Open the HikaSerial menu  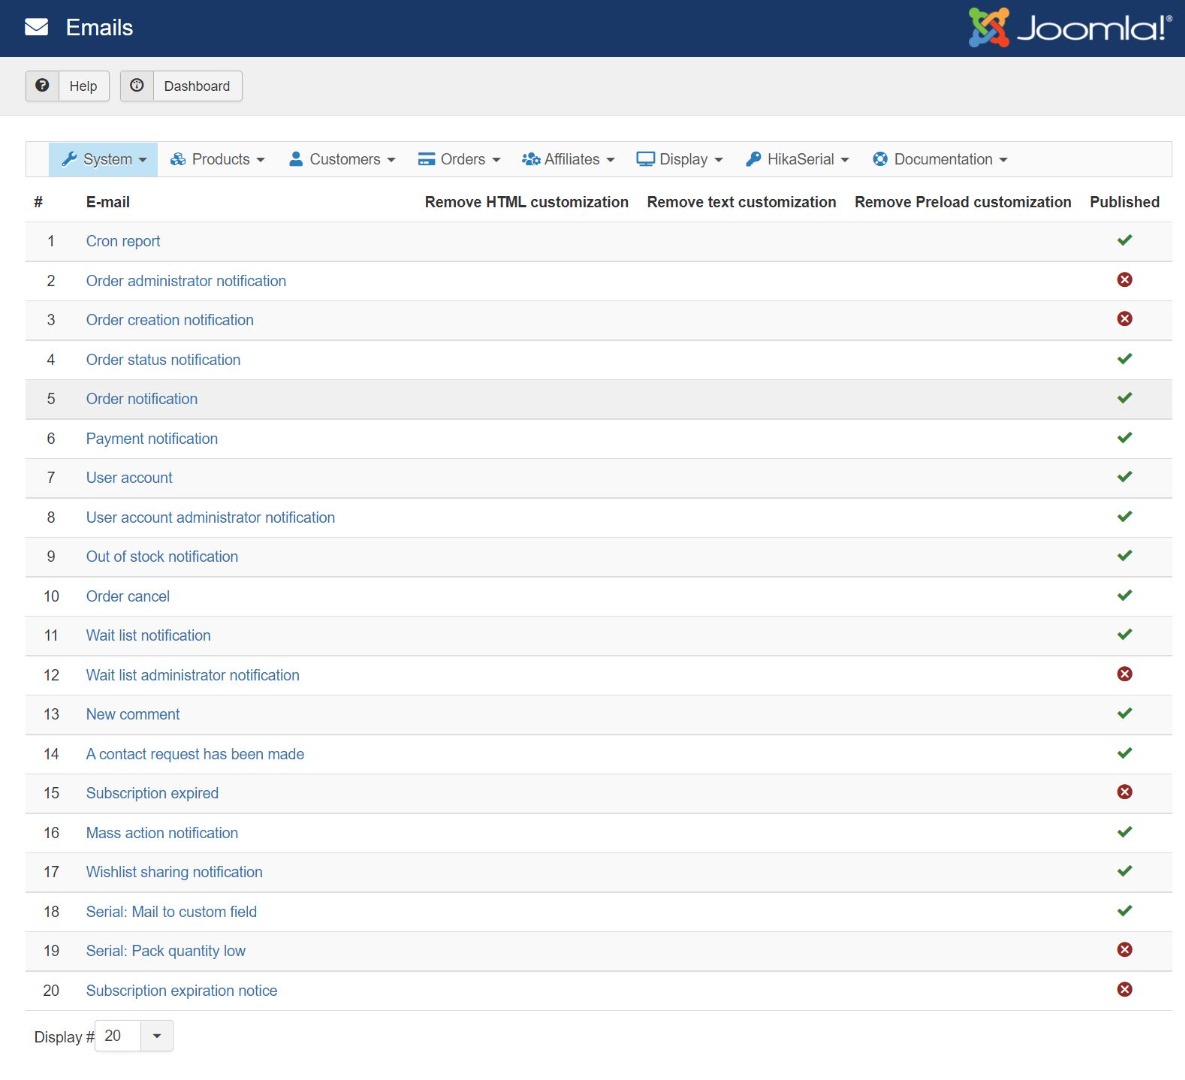point(797,159)
